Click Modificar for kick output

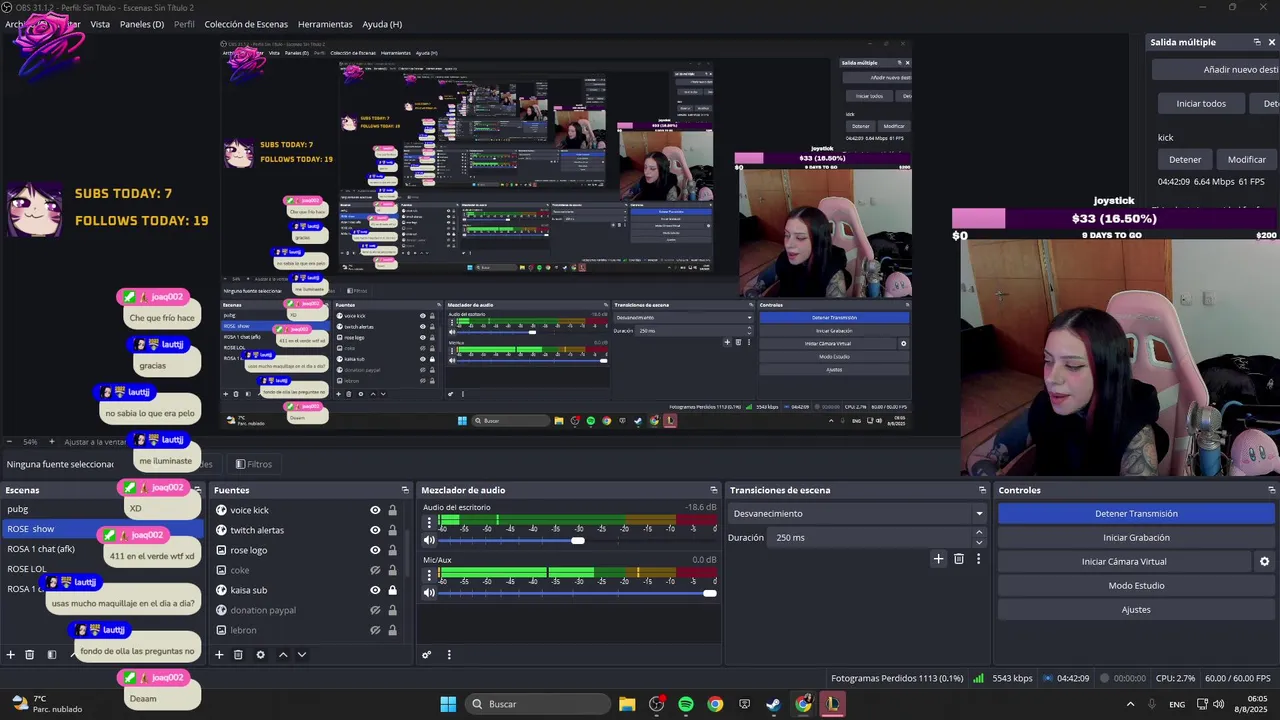[x=1246, y=159]
